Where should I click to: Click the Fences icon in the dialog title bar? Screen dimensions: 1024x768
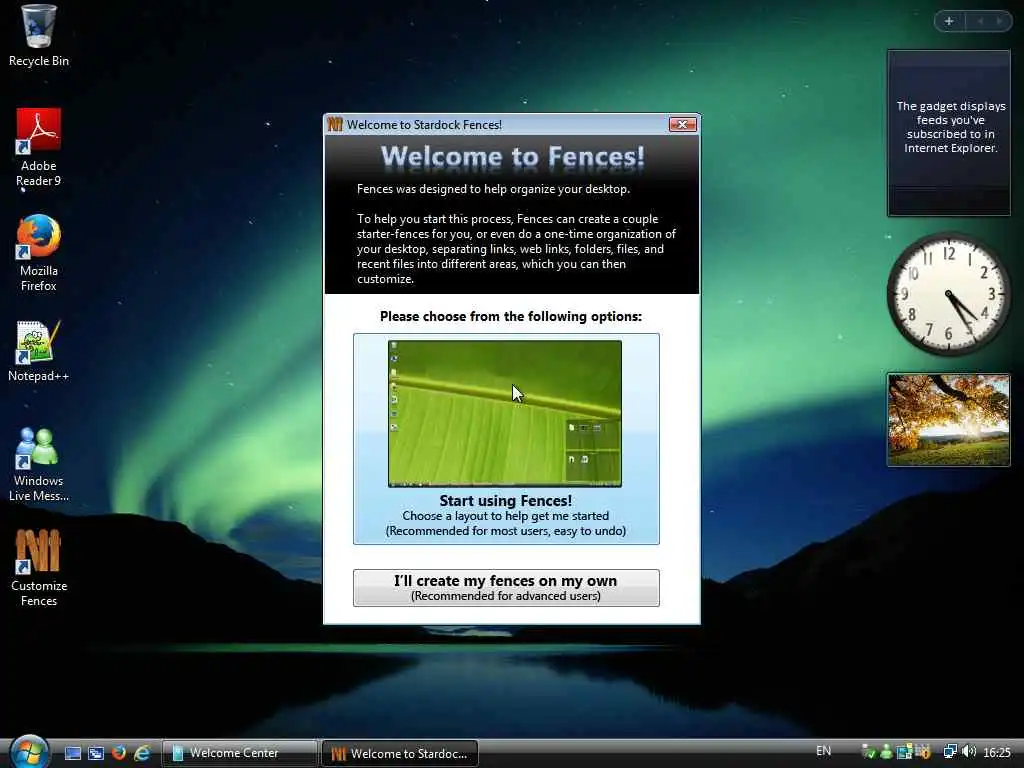335,124
